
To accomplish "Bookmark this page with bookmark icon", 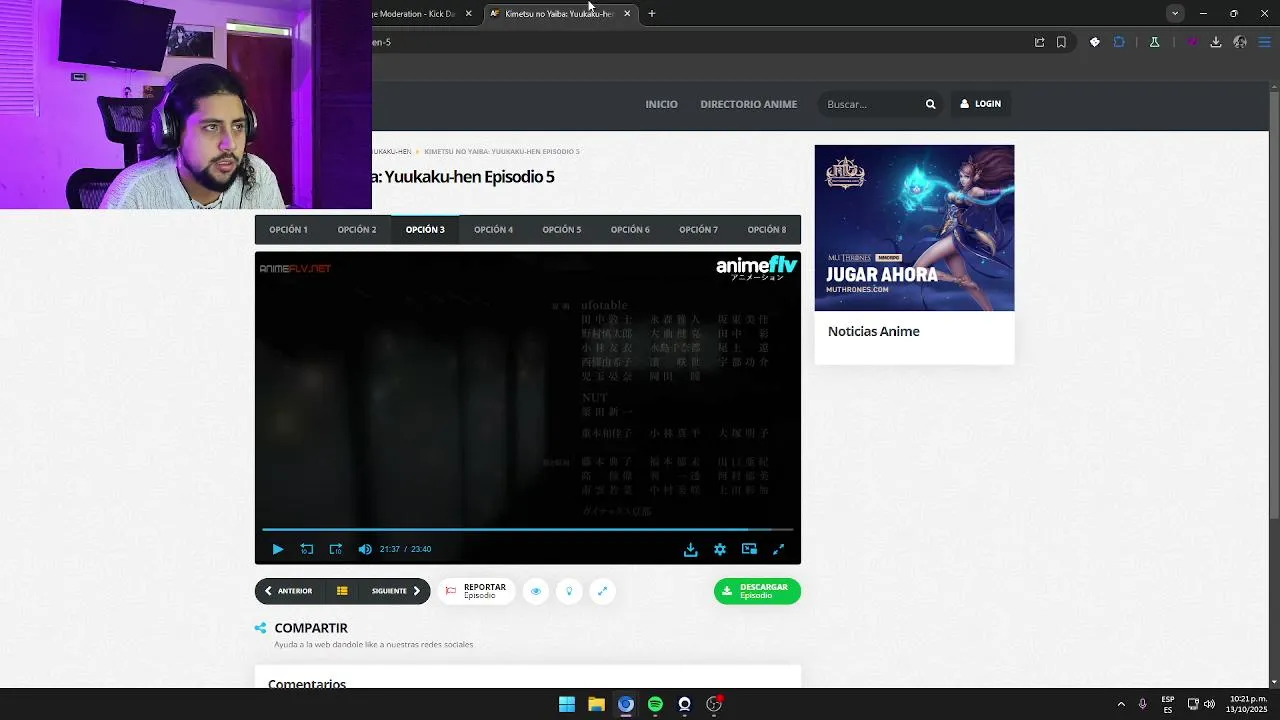I will pos(1061,42).
